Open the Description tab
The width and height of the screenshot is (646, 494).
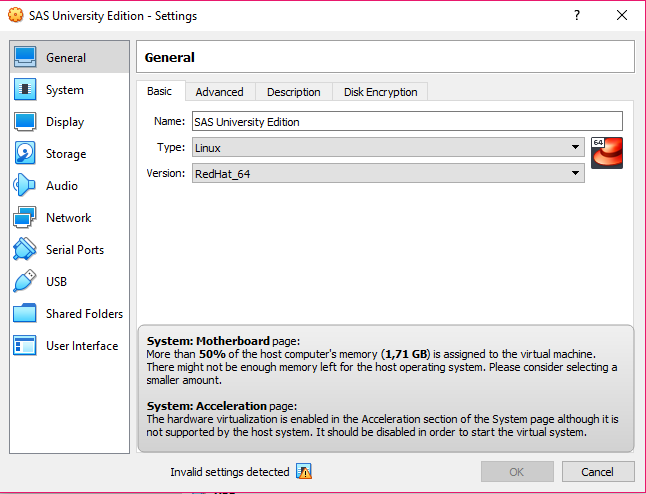click(x=294, y=92)
